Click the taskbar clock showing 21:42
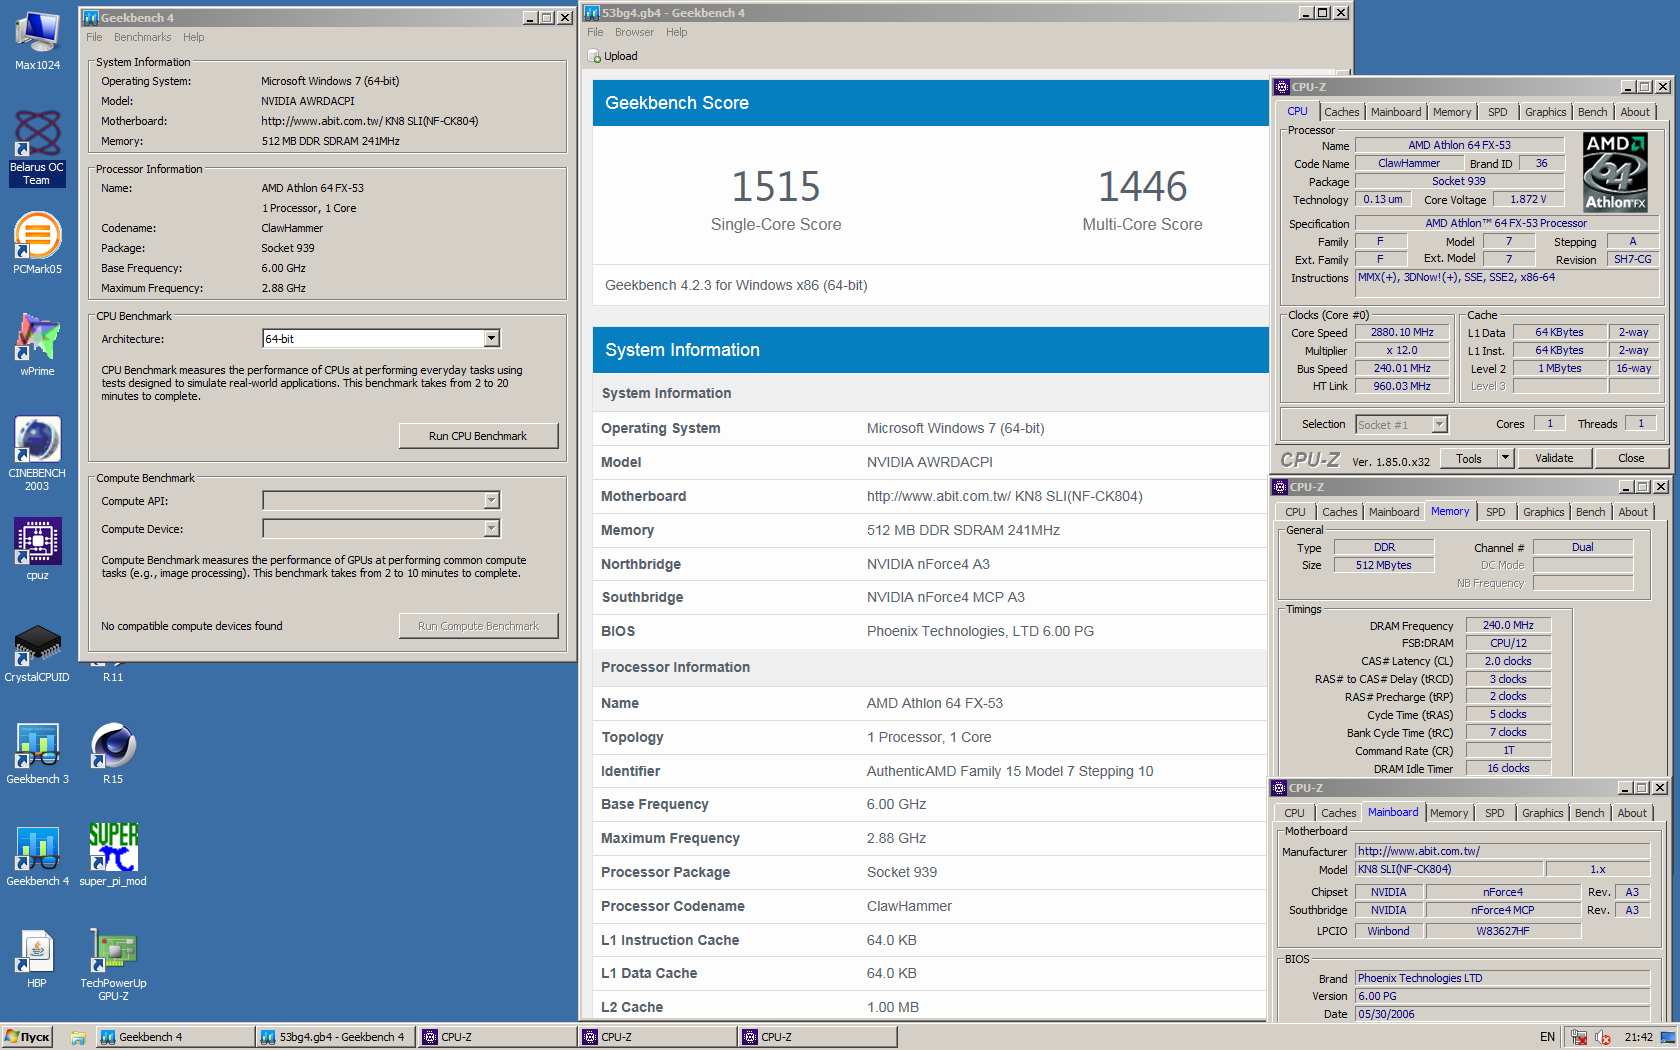Viewport: 1680px width, 1050px height. (x=1638, y=1037)
